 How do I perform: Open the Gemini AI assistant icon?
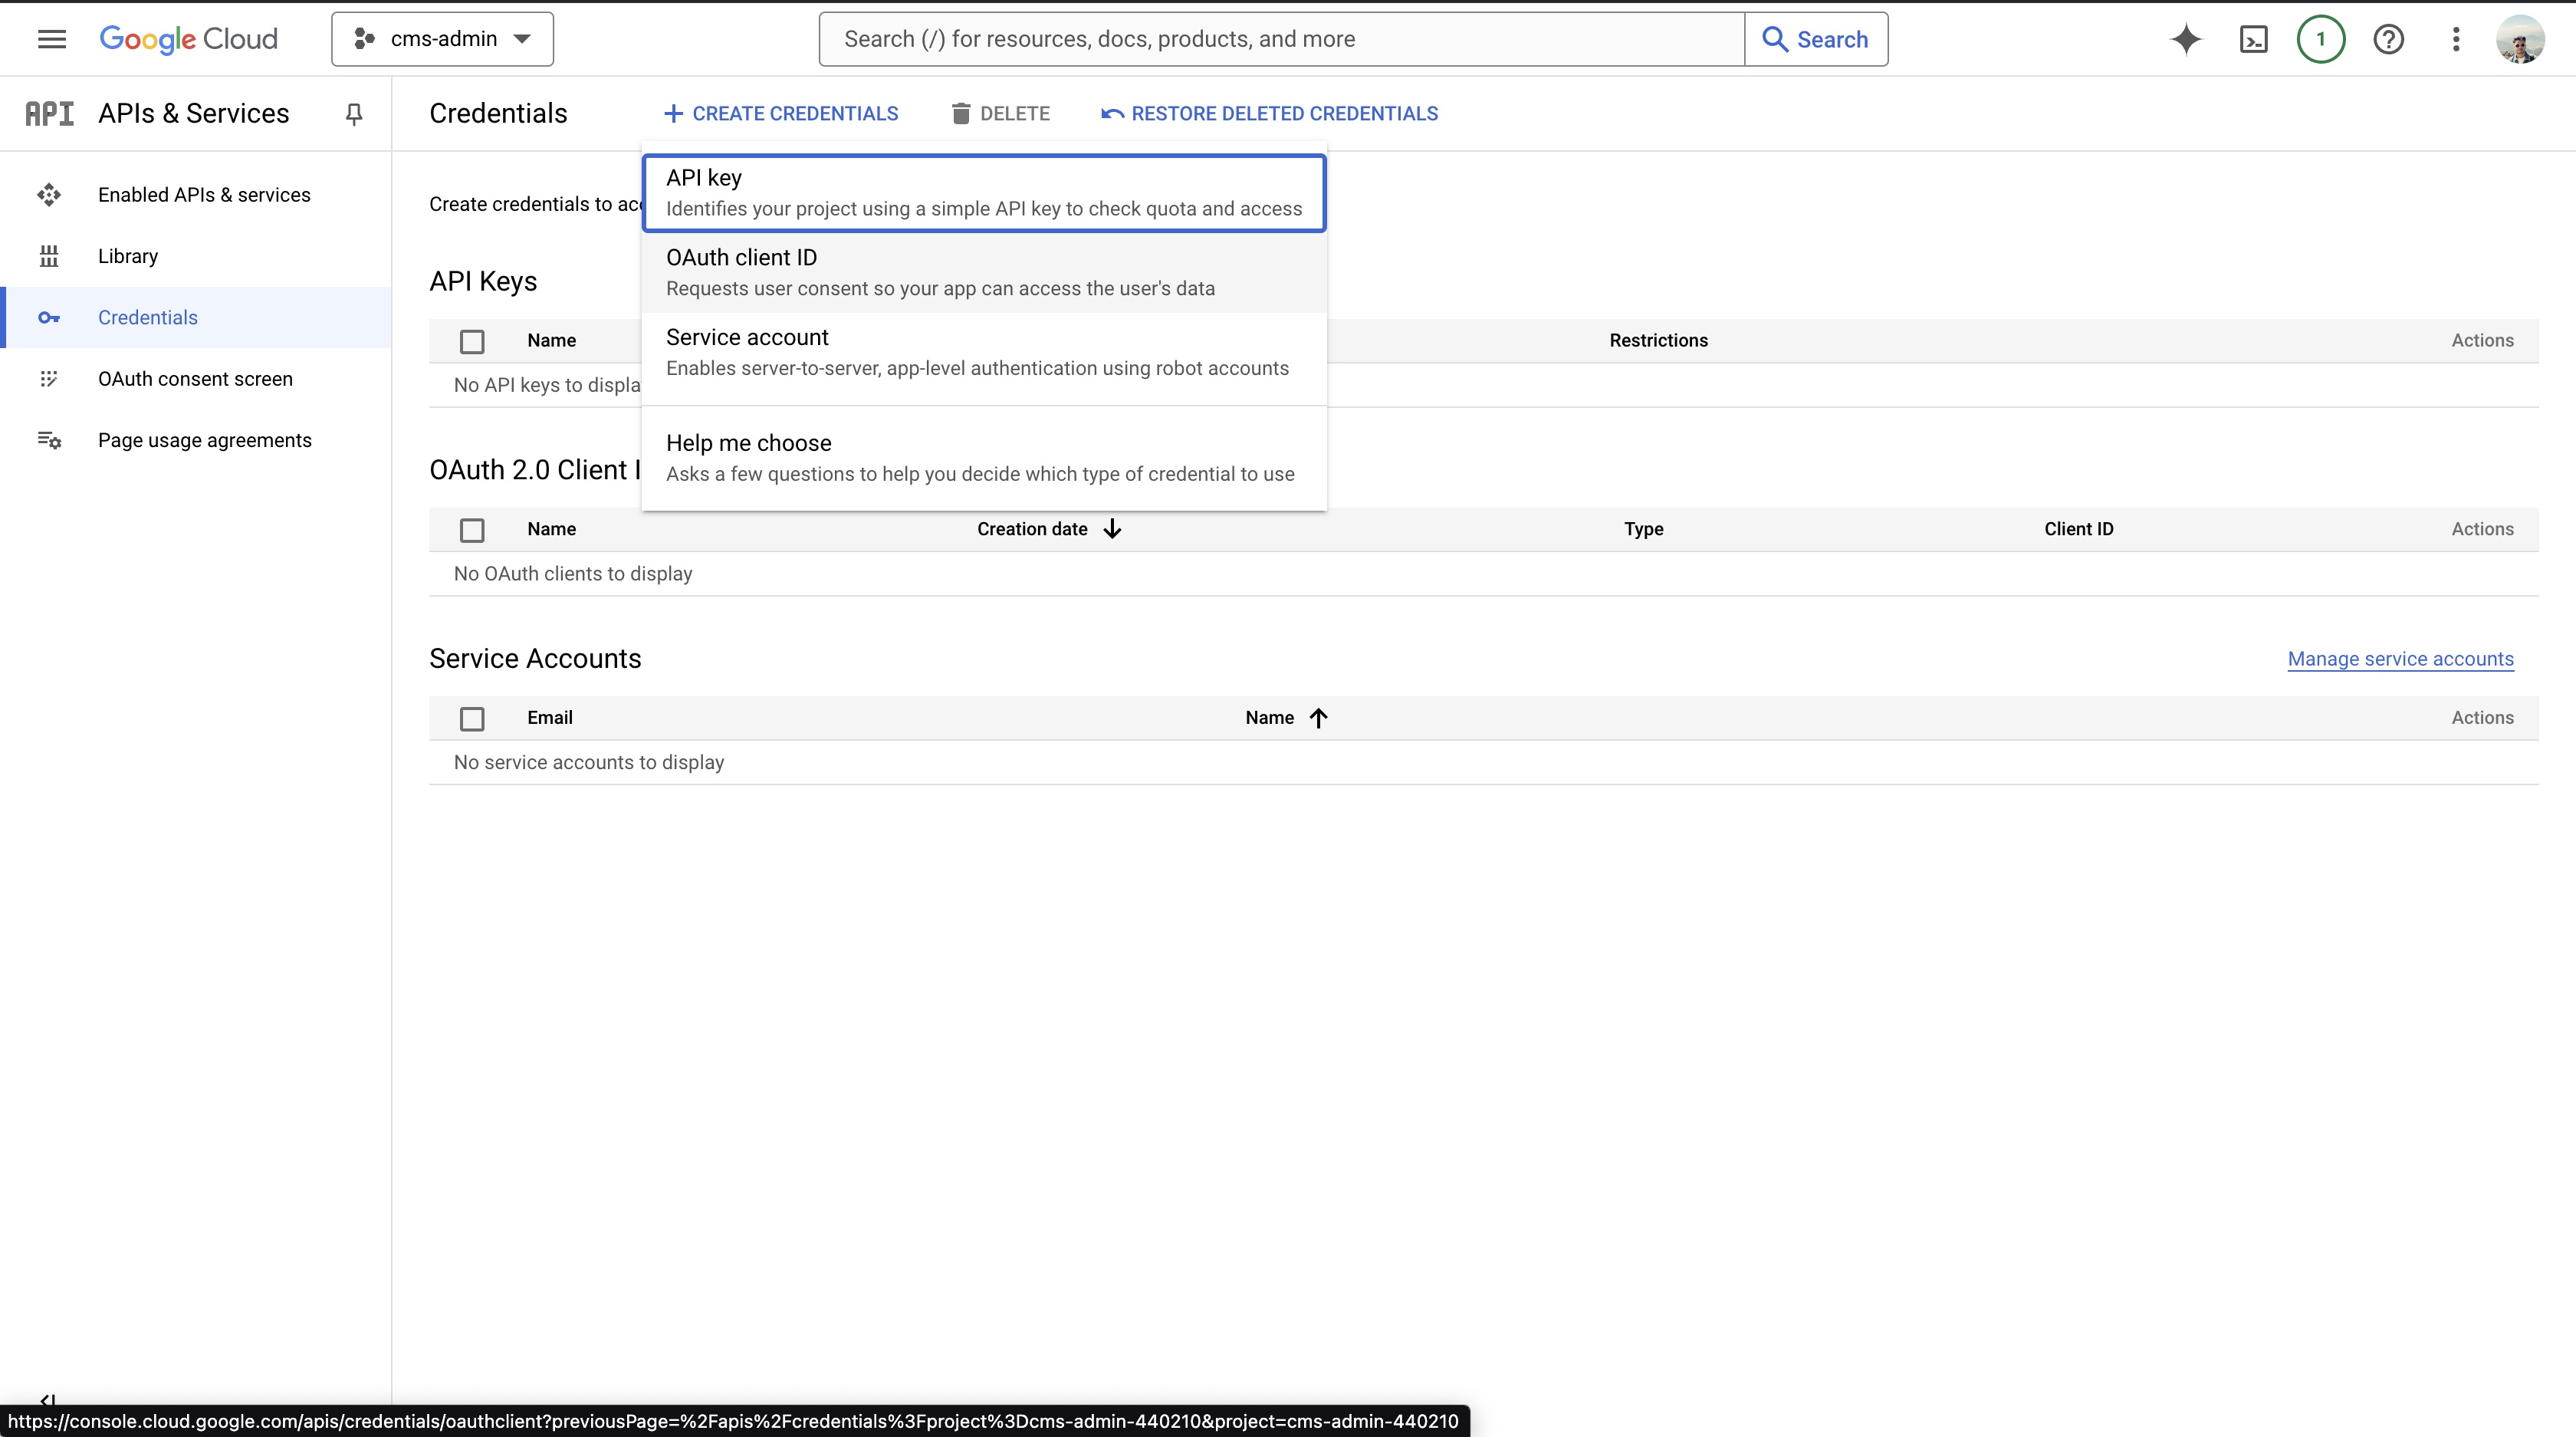2186,39
